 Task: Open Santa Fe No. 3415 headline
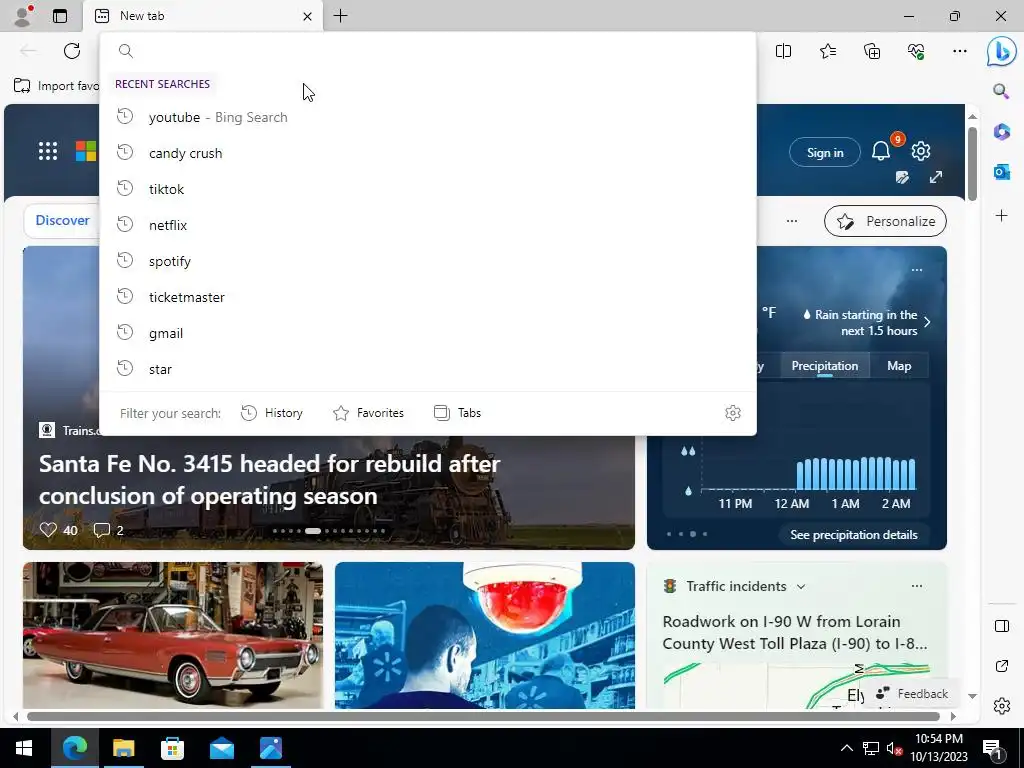click(x=269, y=479)
